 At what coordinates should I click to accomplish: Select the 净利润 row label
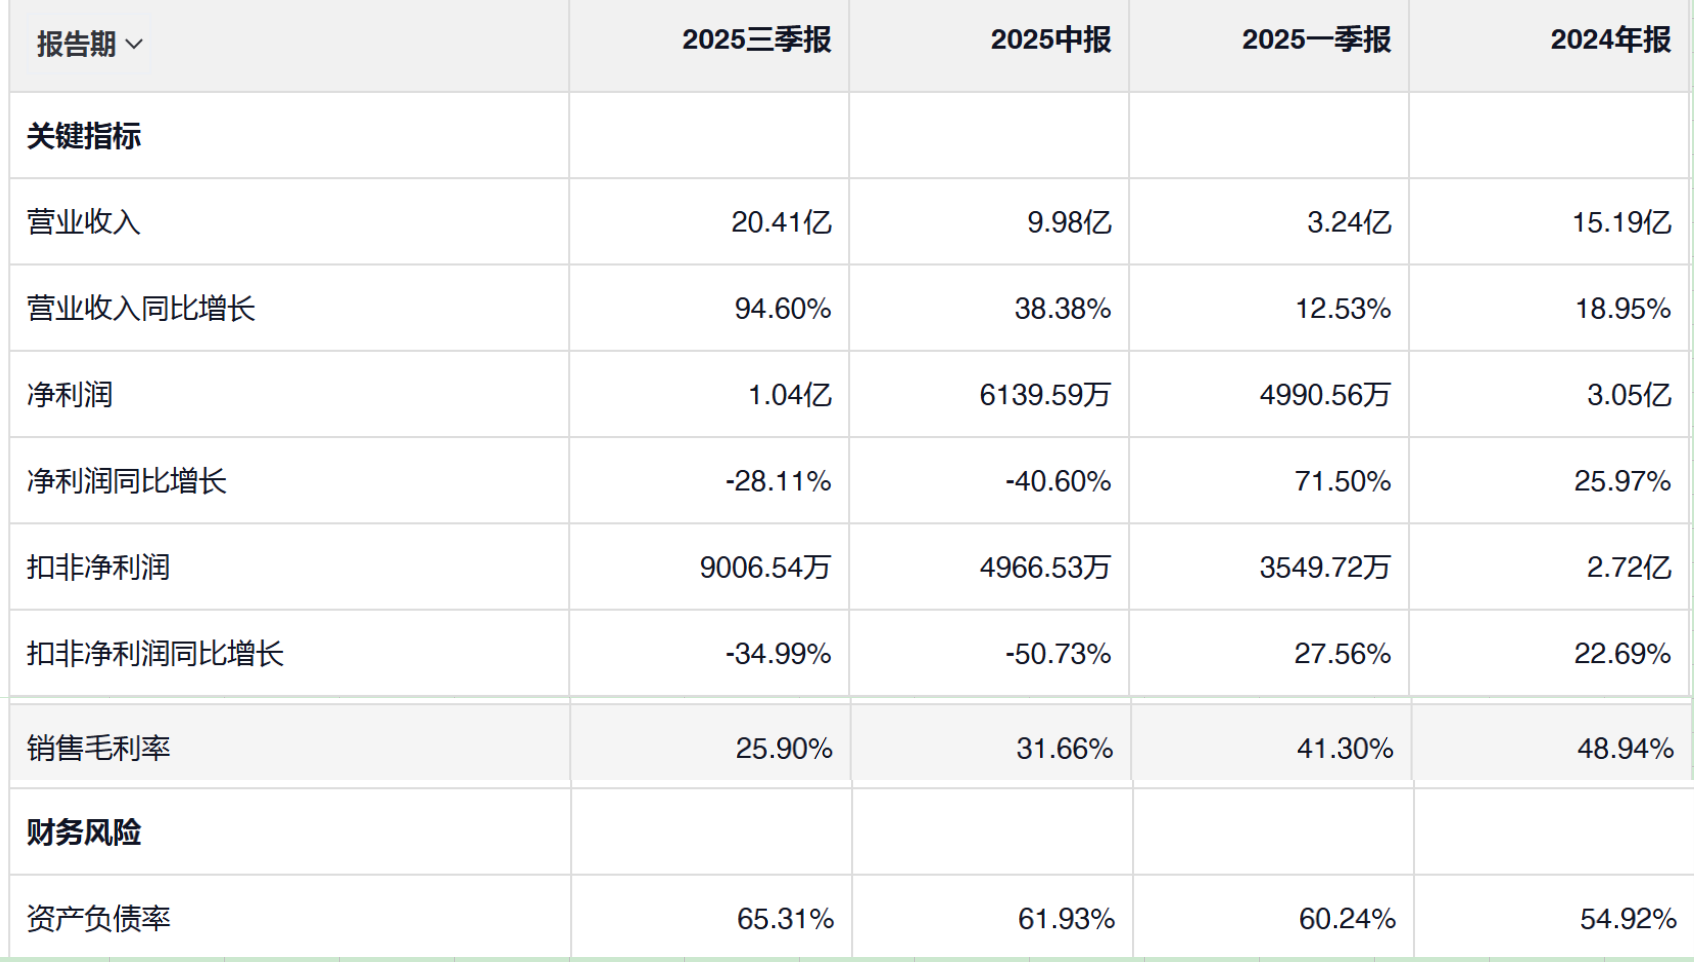pos(70,395)
